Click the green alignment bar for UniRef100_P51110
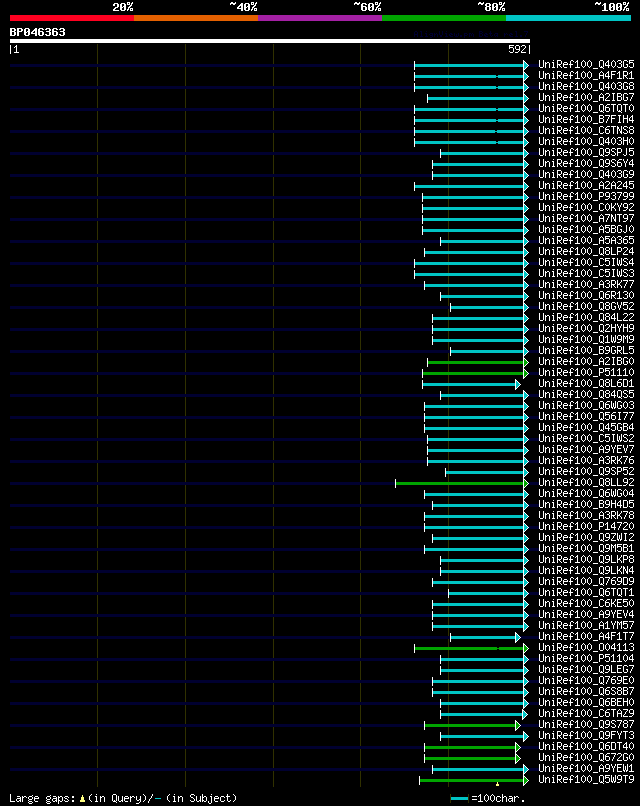The image size is (640, 806). 475,374
